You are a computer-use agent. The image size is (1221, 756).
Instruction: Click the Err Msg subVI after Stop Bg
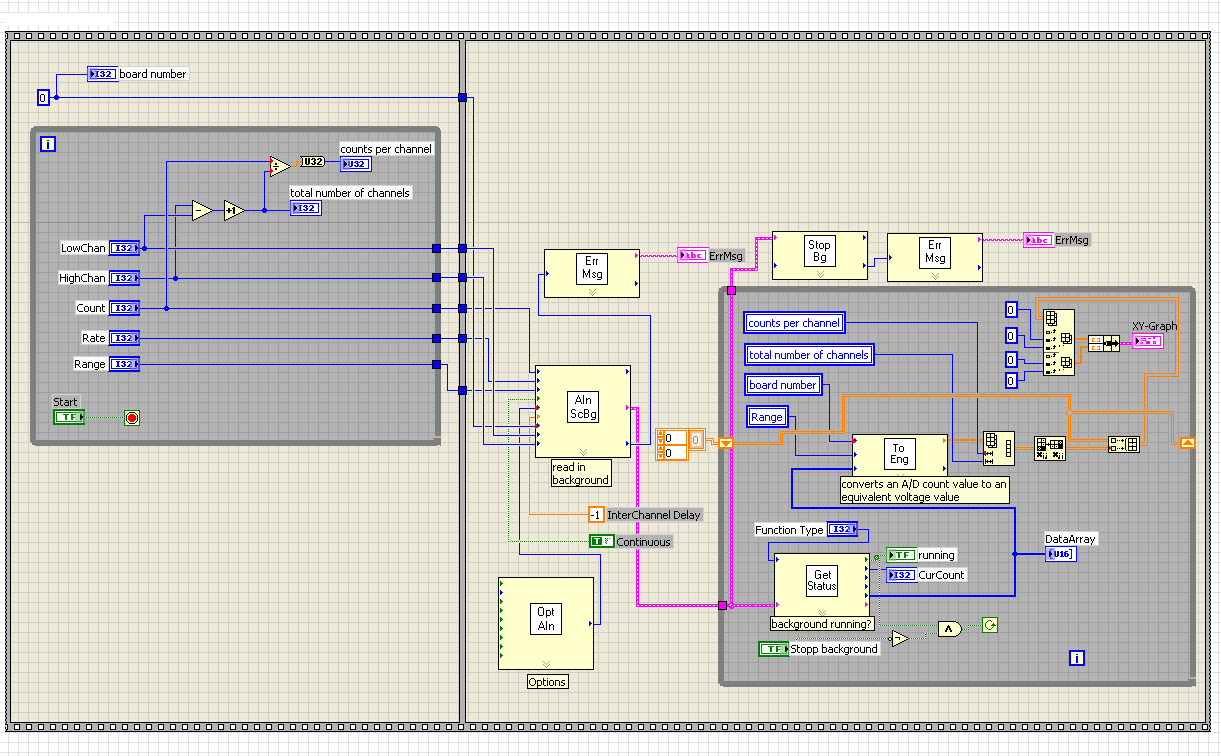[935, 257]
